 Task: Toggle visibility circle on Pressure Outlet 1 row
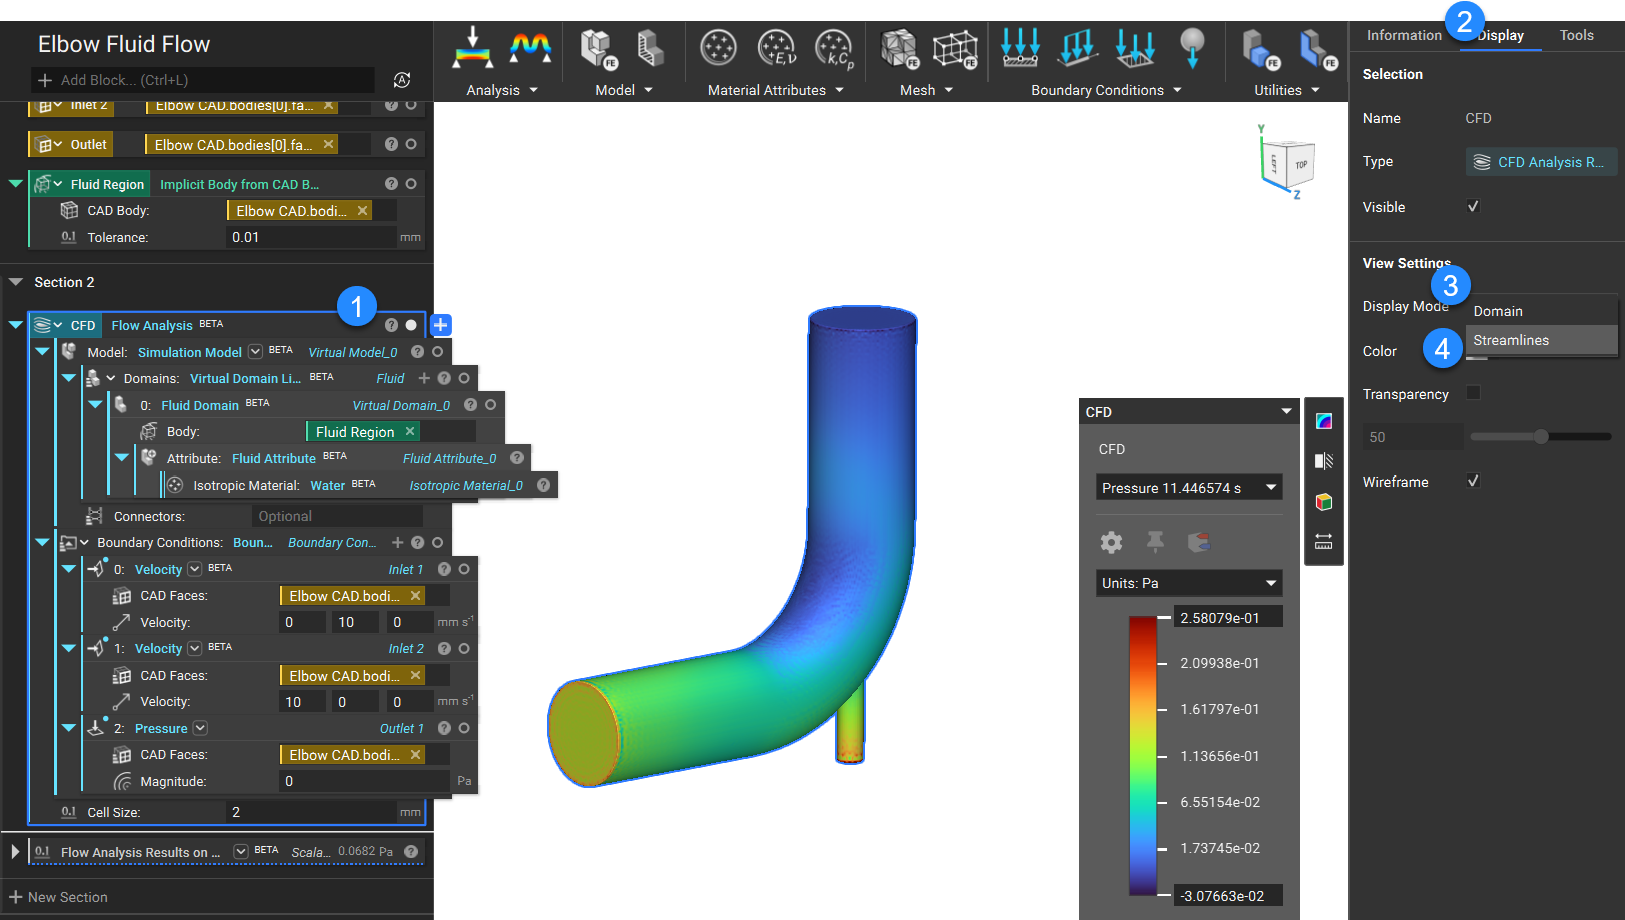(x=464, y=728)
